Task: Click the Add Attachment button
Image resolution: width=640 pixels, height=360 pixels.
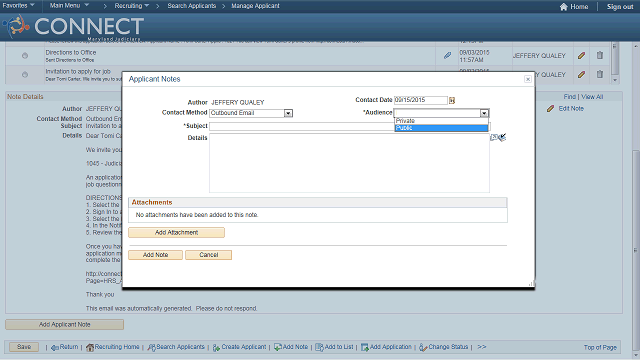Action: point(176,233)
